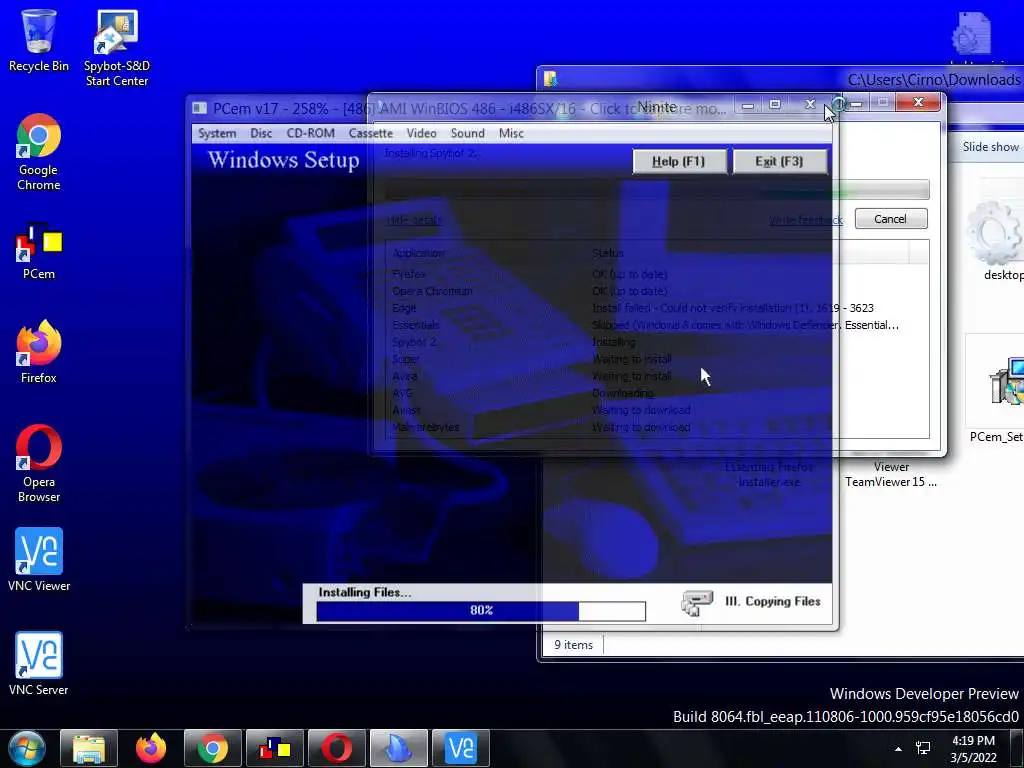Click the Ninite install progress bar
Screen dimensions: 1024x768
(x=656, y=190)
